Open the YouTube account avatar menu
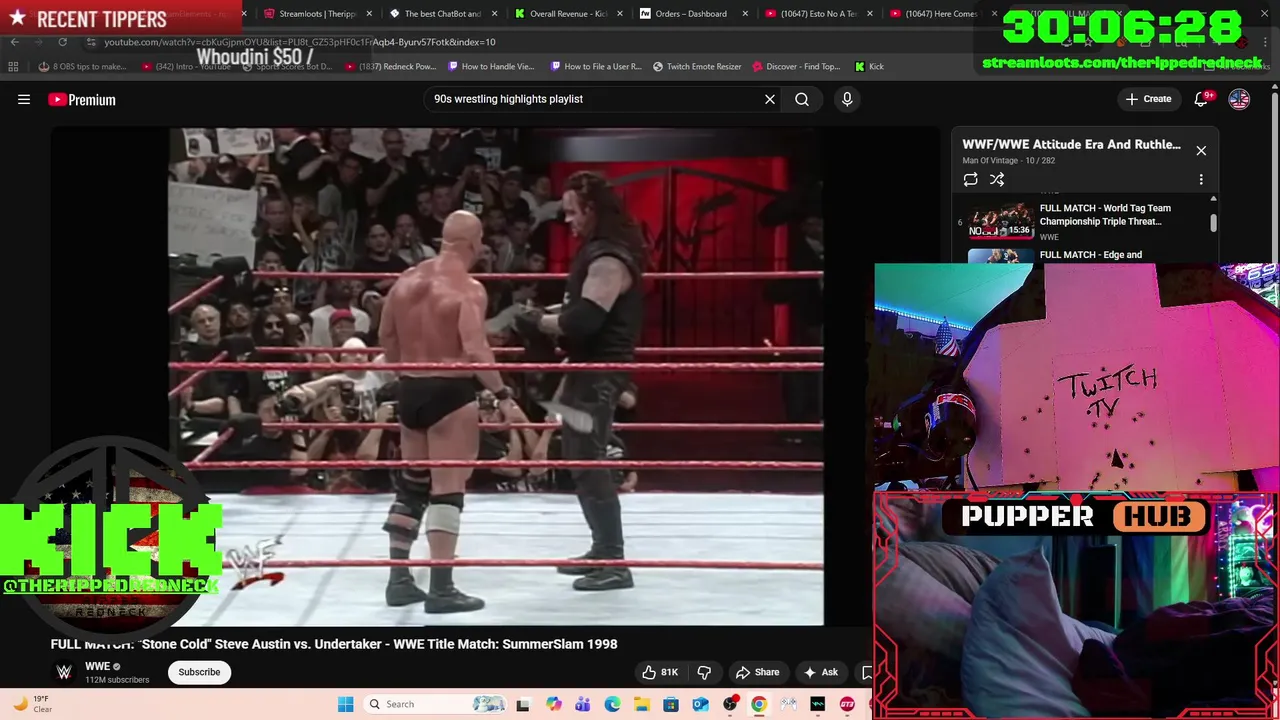Viewport: 1280px width, 720px height. (1239, 99)
